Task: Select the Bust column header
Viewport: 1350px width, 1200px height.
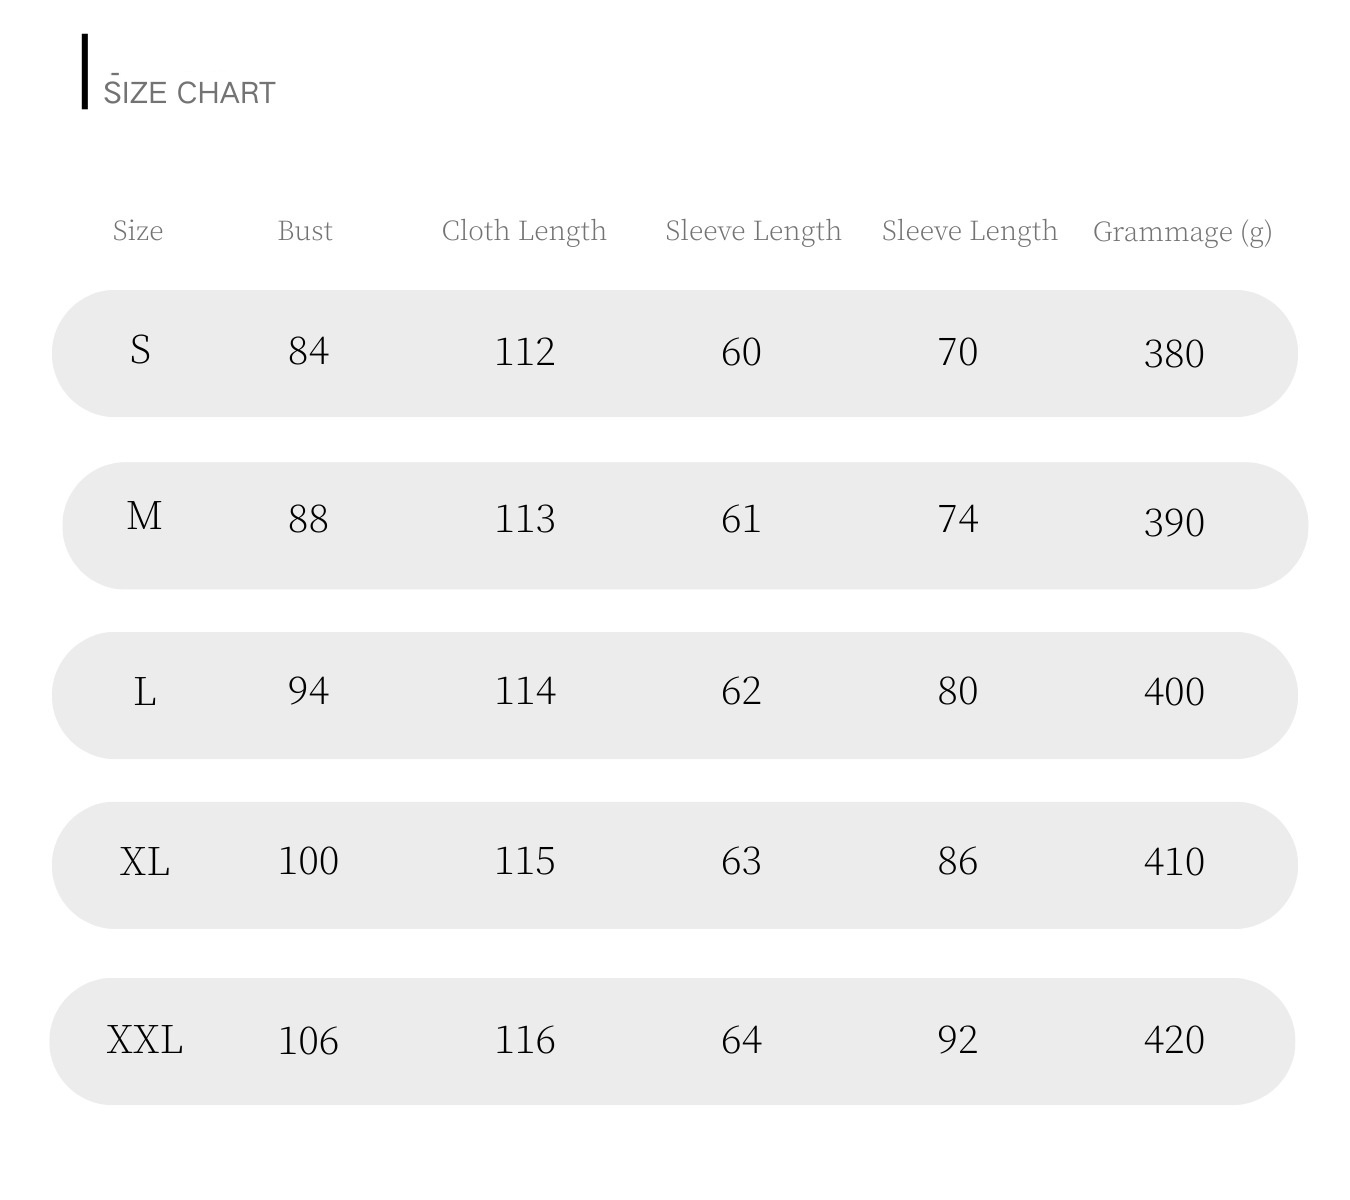Action: click(305, 231)
